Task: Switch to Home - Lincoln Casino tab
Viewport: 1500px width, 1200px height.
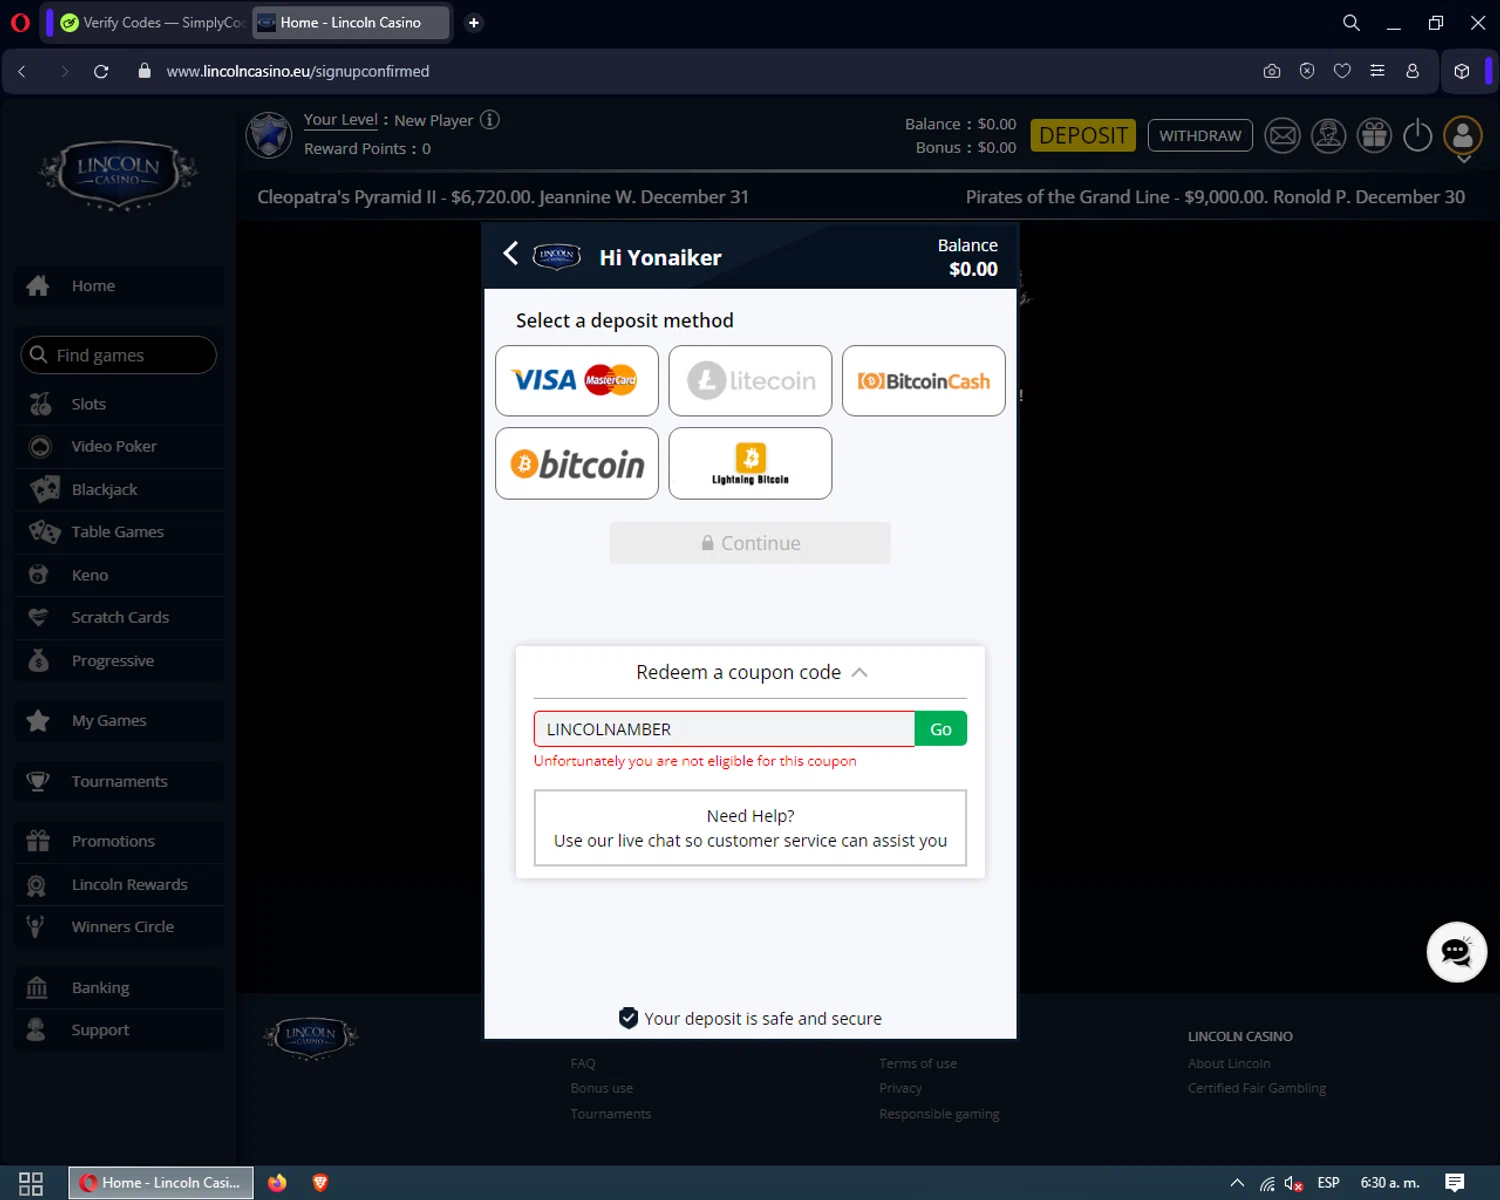Action: coord(351,22)
